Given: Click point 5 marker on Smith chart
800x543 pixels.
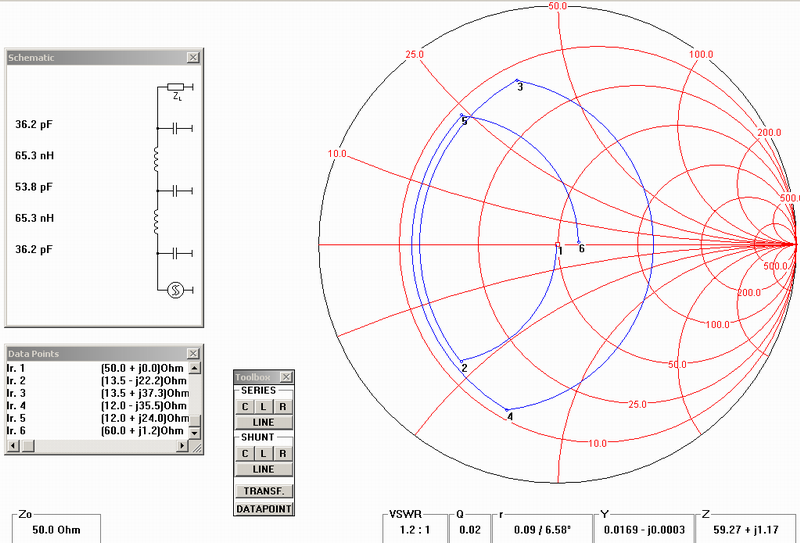Looking at the screenshot, I should 462,115.
